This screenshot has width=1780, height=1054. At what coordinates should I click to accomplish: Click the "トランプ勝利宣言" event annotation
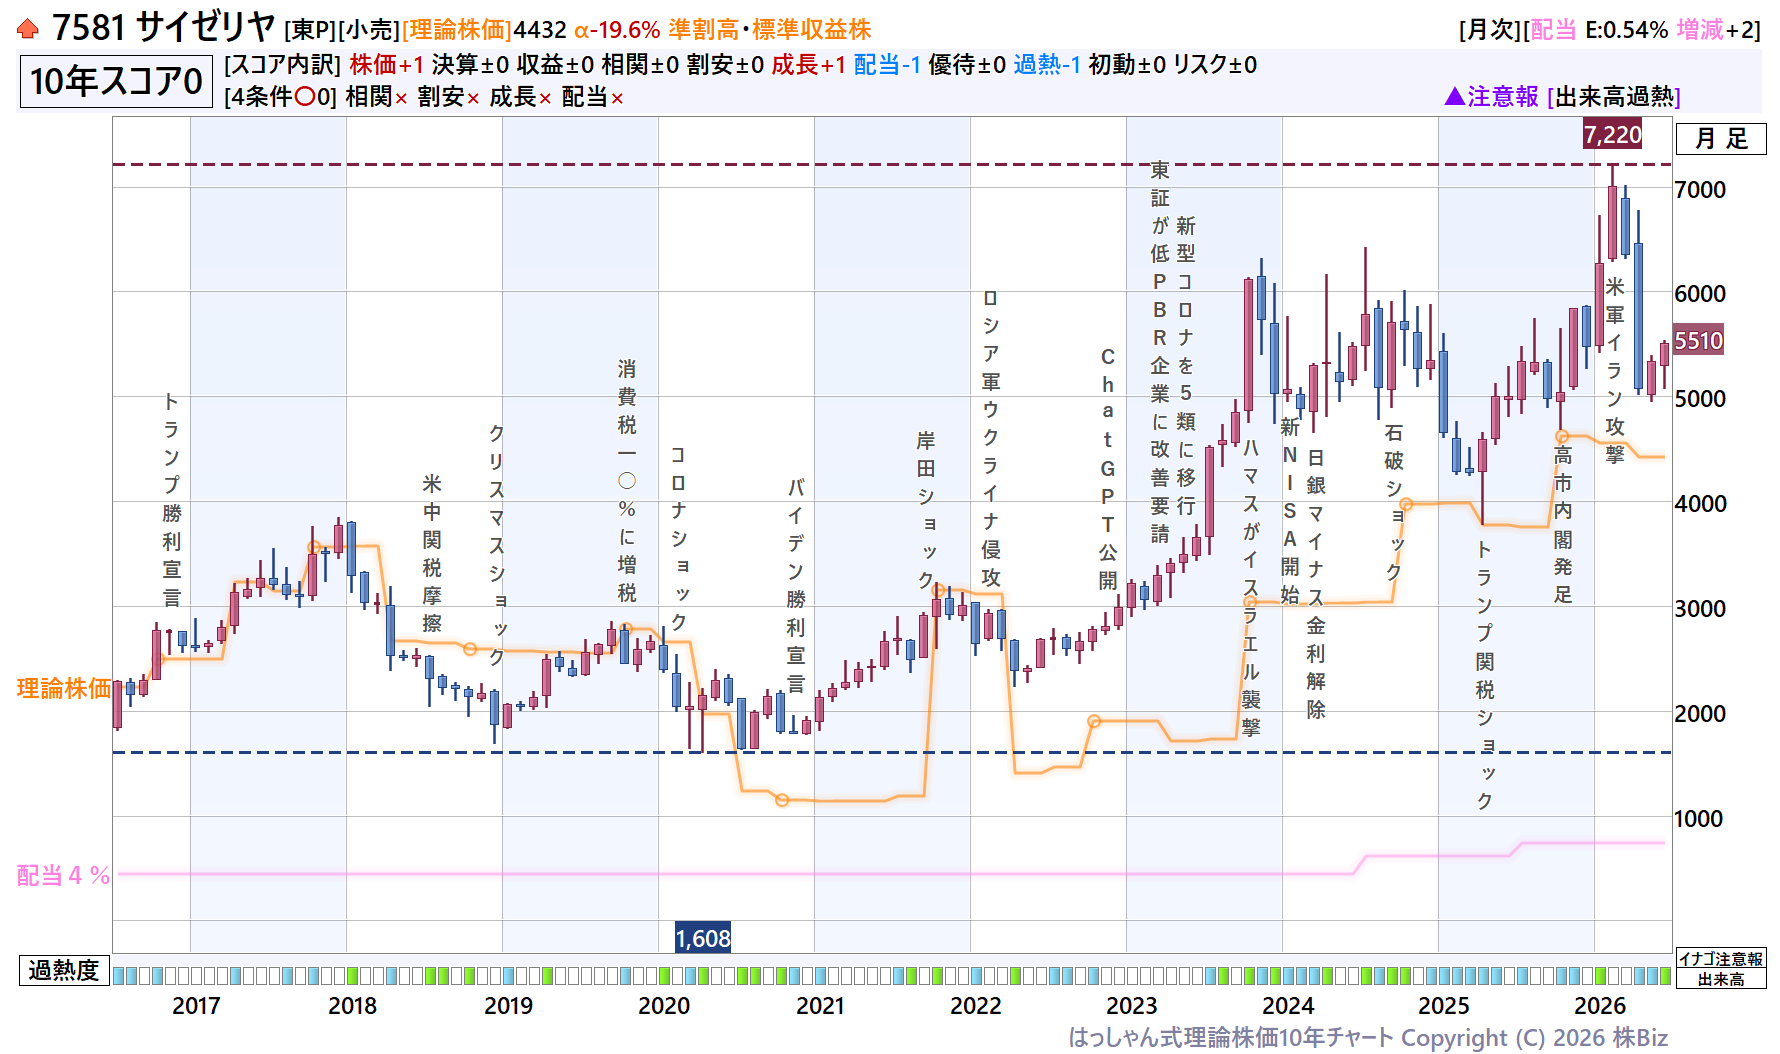(172, 500)
